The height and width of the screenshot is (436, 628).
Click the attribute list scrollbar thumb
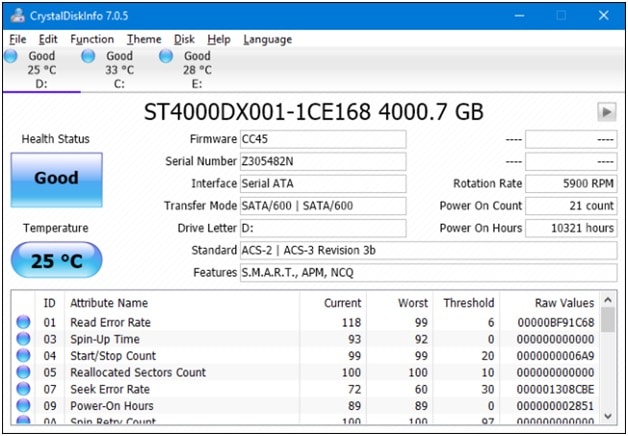608,320
